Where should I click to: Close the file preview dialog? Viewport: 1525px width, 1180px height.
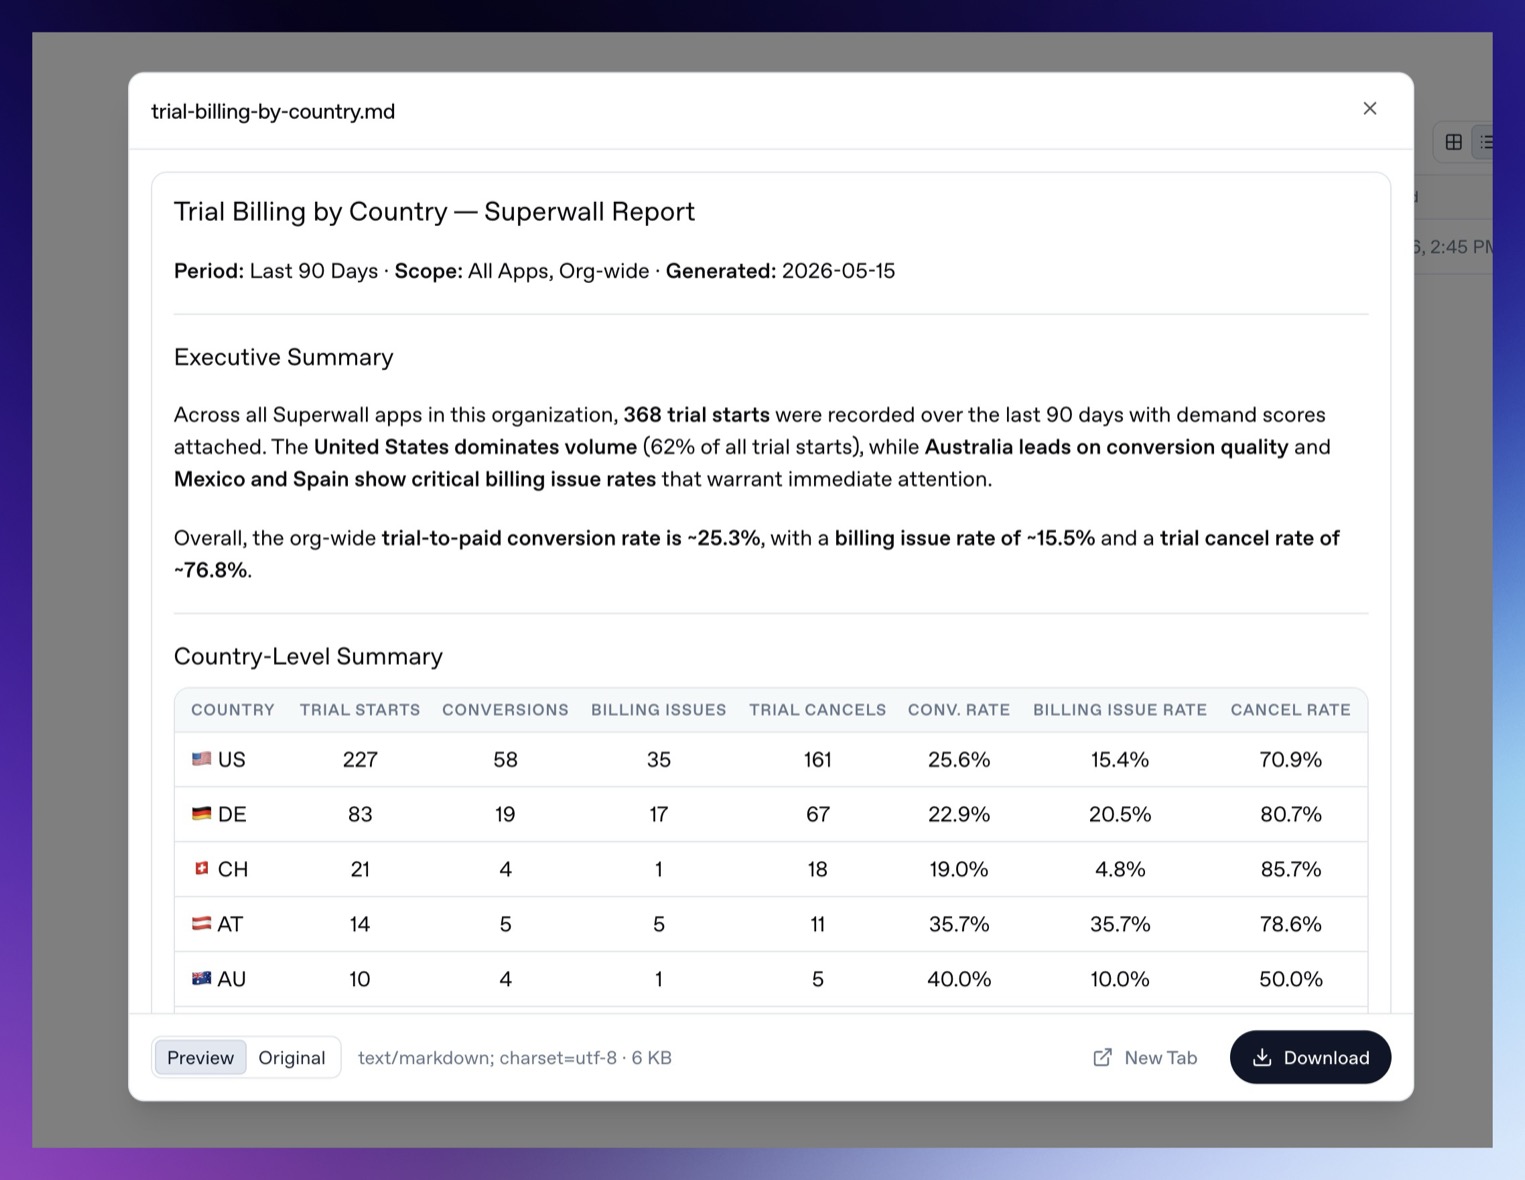click(1369, 109)
